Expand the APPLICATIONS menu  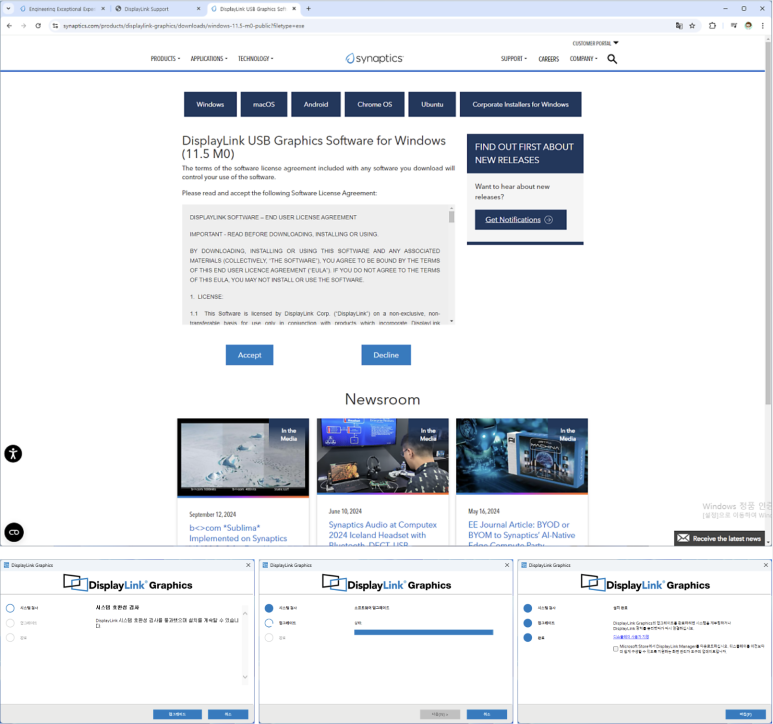209,59
